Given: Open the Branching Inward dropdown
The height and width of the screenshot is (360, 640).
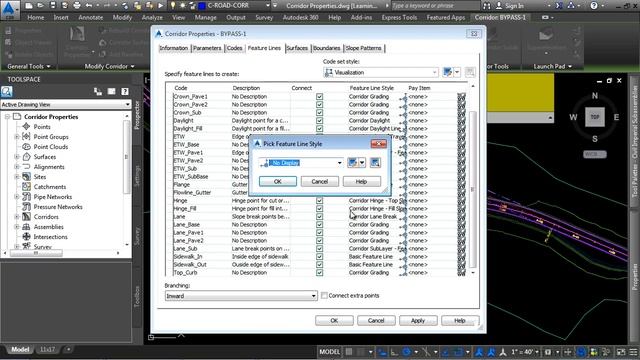Looking at the screenshot, I should tap(241, 296).
